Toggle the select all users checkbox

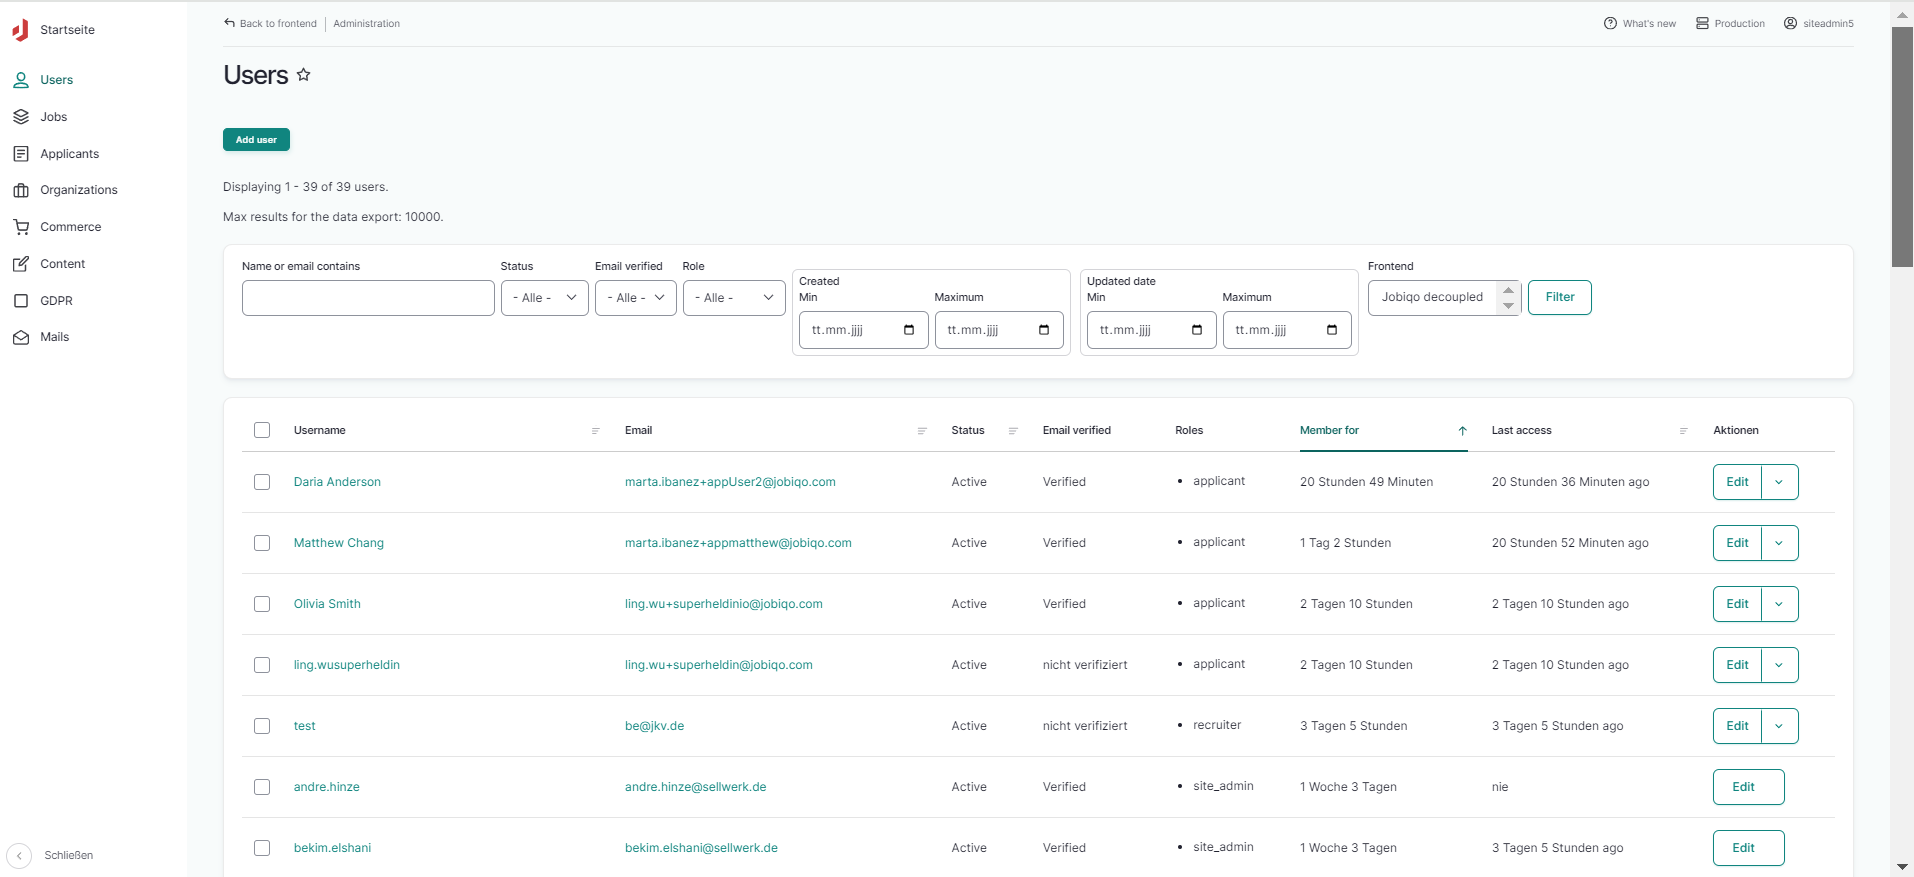pos(262,430)
